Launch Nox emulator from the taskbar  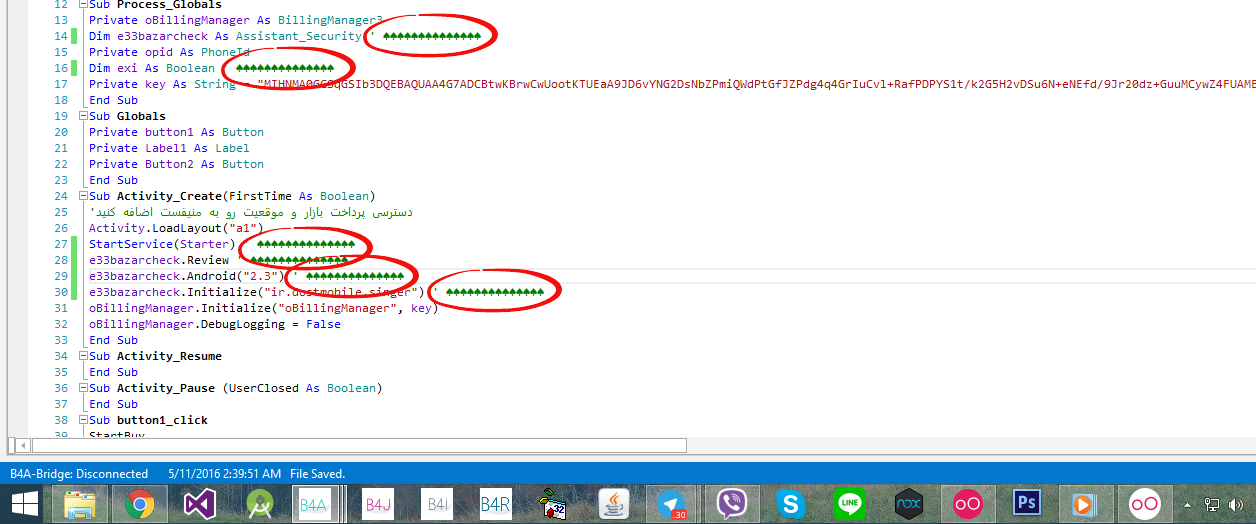point(908,503)
